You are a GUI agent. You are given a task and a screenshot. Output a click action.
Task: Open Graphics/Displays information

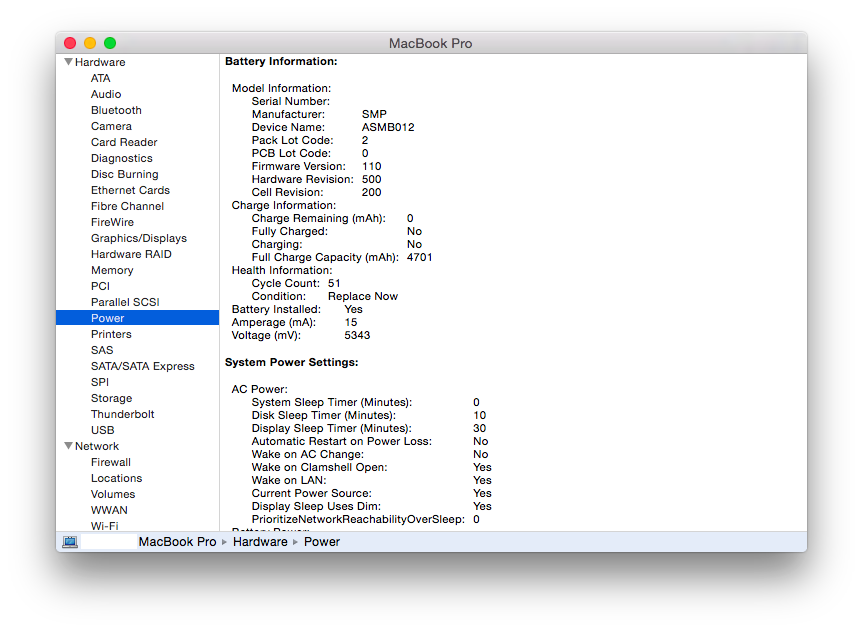(139, 238)
